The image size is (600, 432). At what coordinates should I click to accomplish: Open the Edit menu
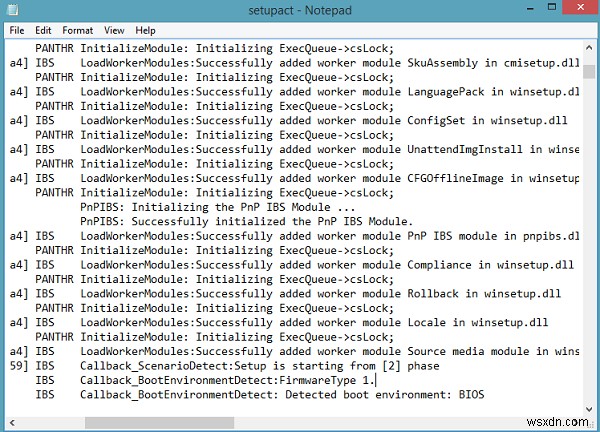pos(47,30)
